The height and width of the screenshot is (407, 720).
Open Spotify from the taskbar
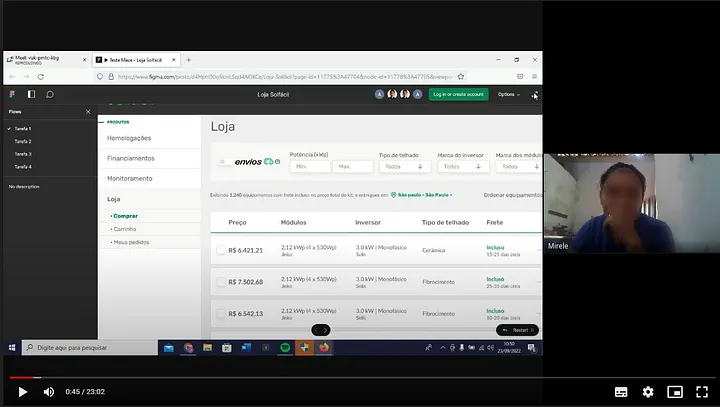tap(285, 348)
